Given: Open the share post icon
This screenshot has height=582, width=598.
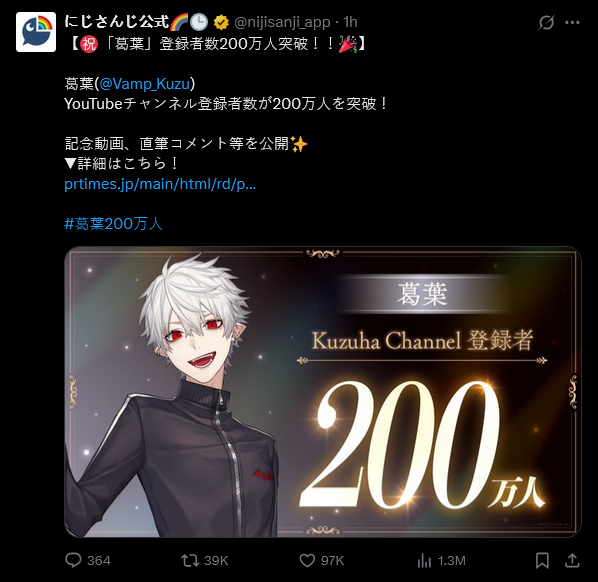Looking at the screenshot, I should 572,560.
